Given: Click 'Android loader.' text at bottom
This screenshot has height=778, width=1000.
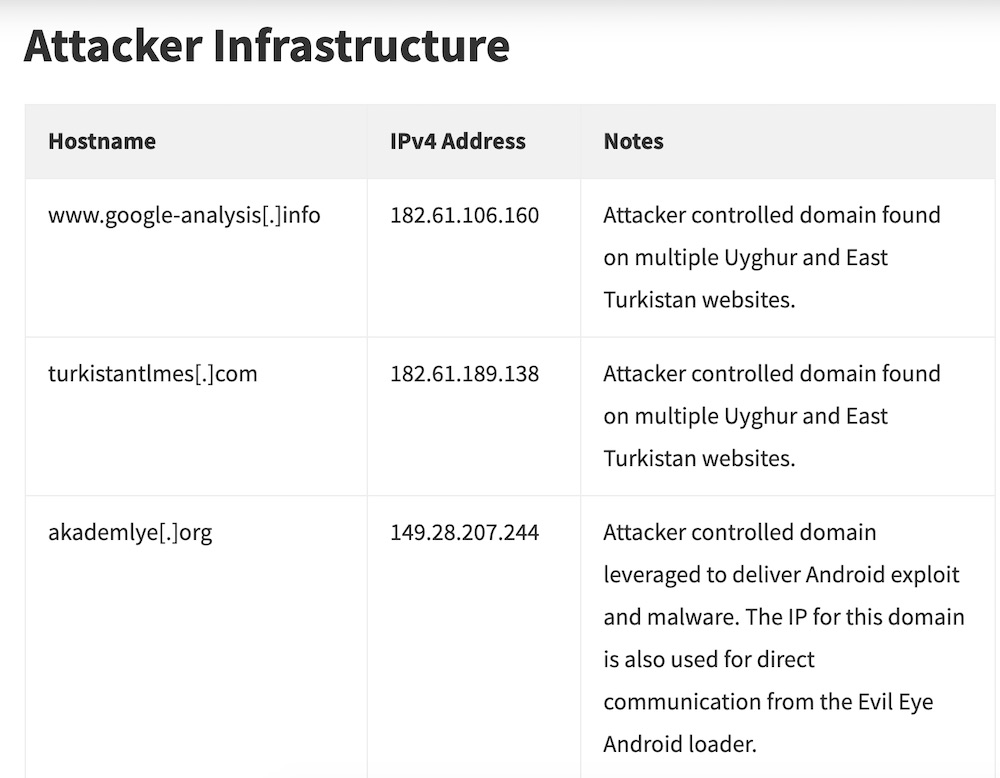Looking at the screenshot, I should coord(680,744).
